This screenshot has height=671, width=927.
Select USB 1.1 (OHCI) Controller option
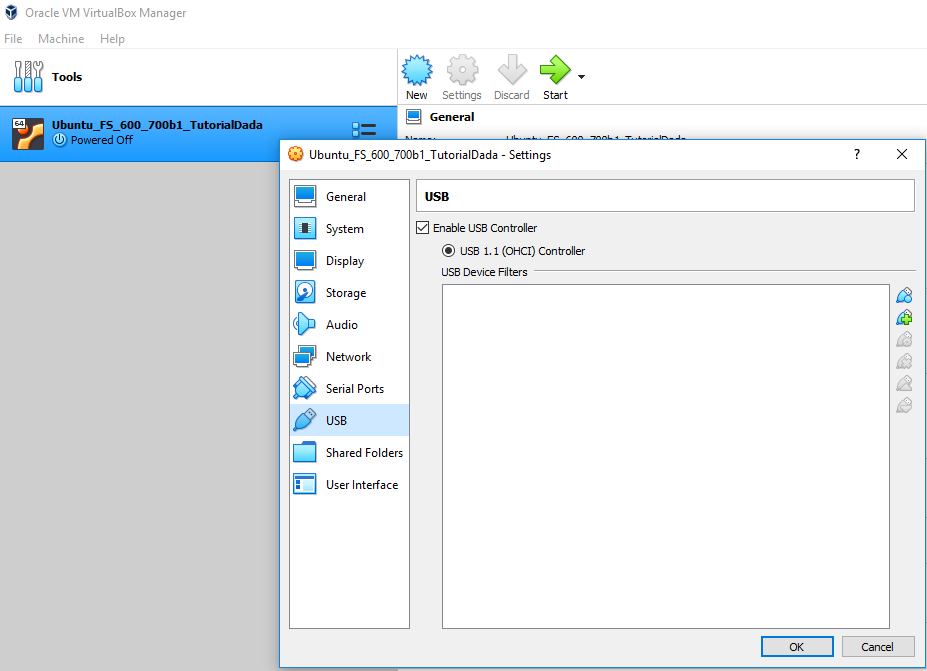coord(449,251)
